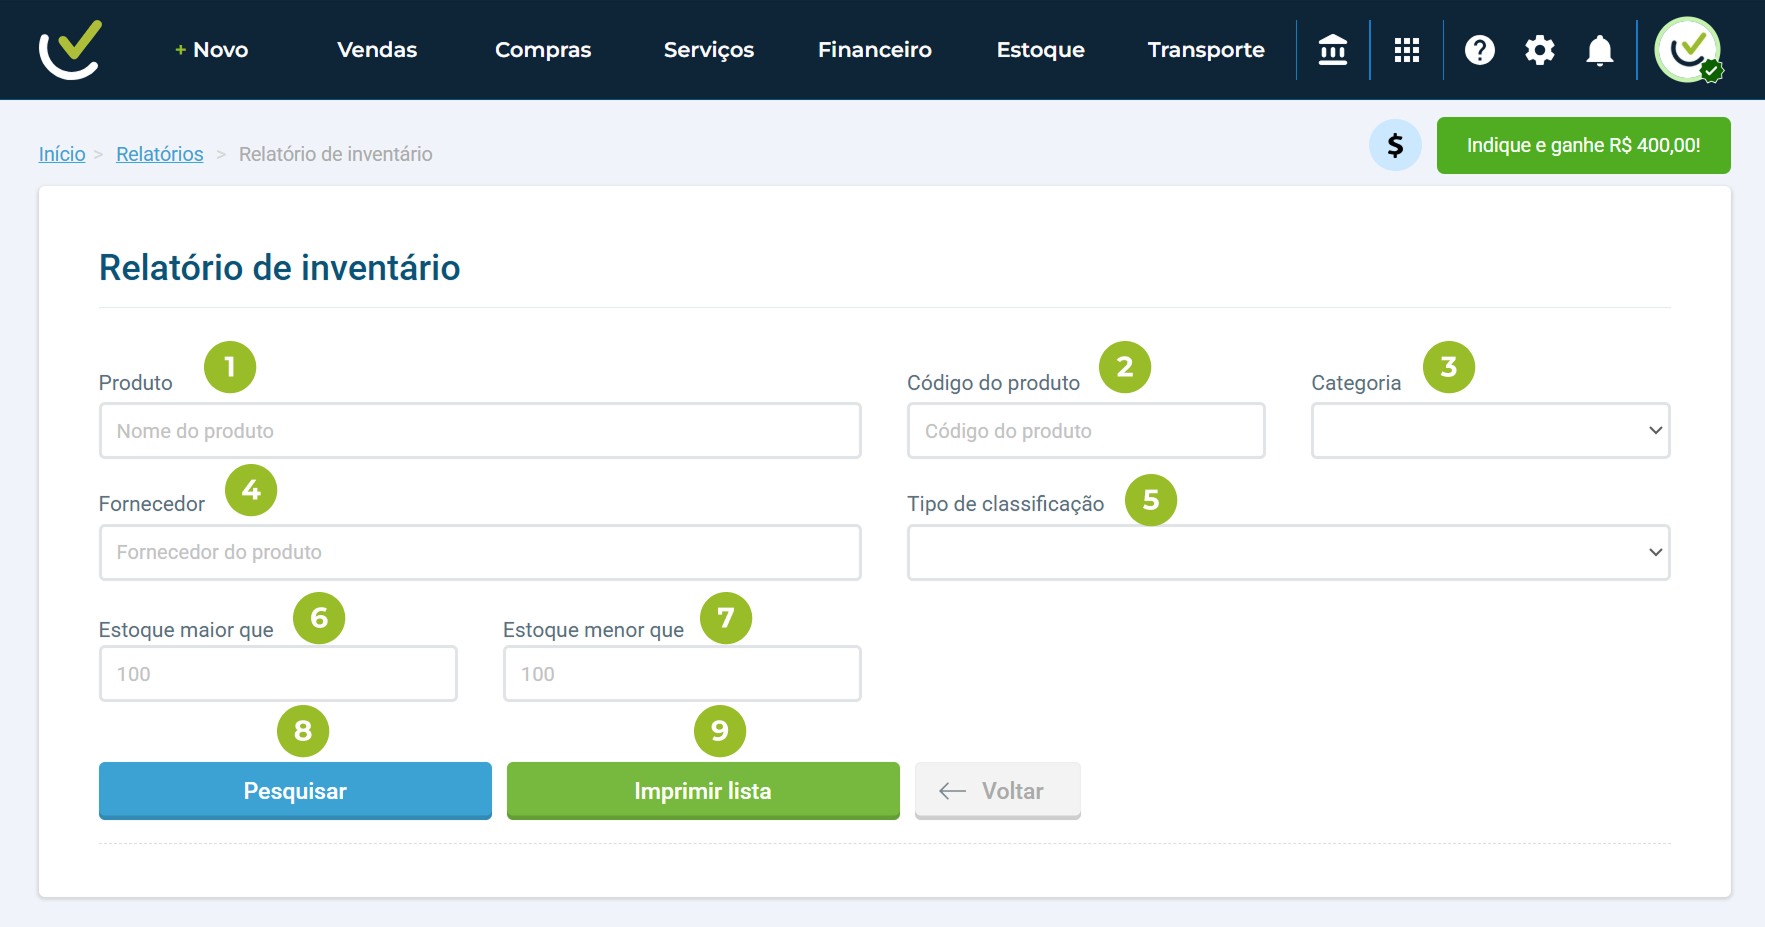
Task: Click the Pesquisar button
Action: click(x=295, y=791)
